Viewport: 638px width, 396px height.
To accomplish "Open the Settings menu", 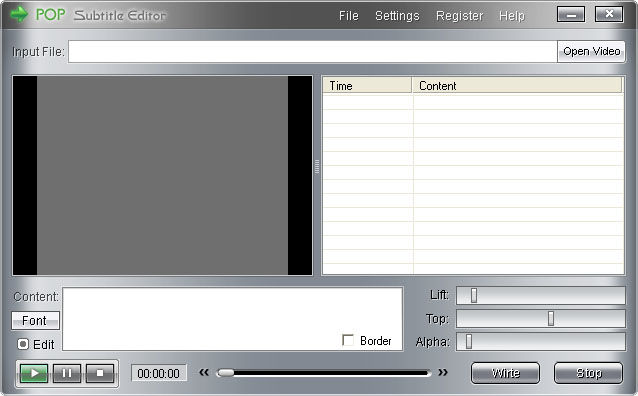I will click(397, 16).
